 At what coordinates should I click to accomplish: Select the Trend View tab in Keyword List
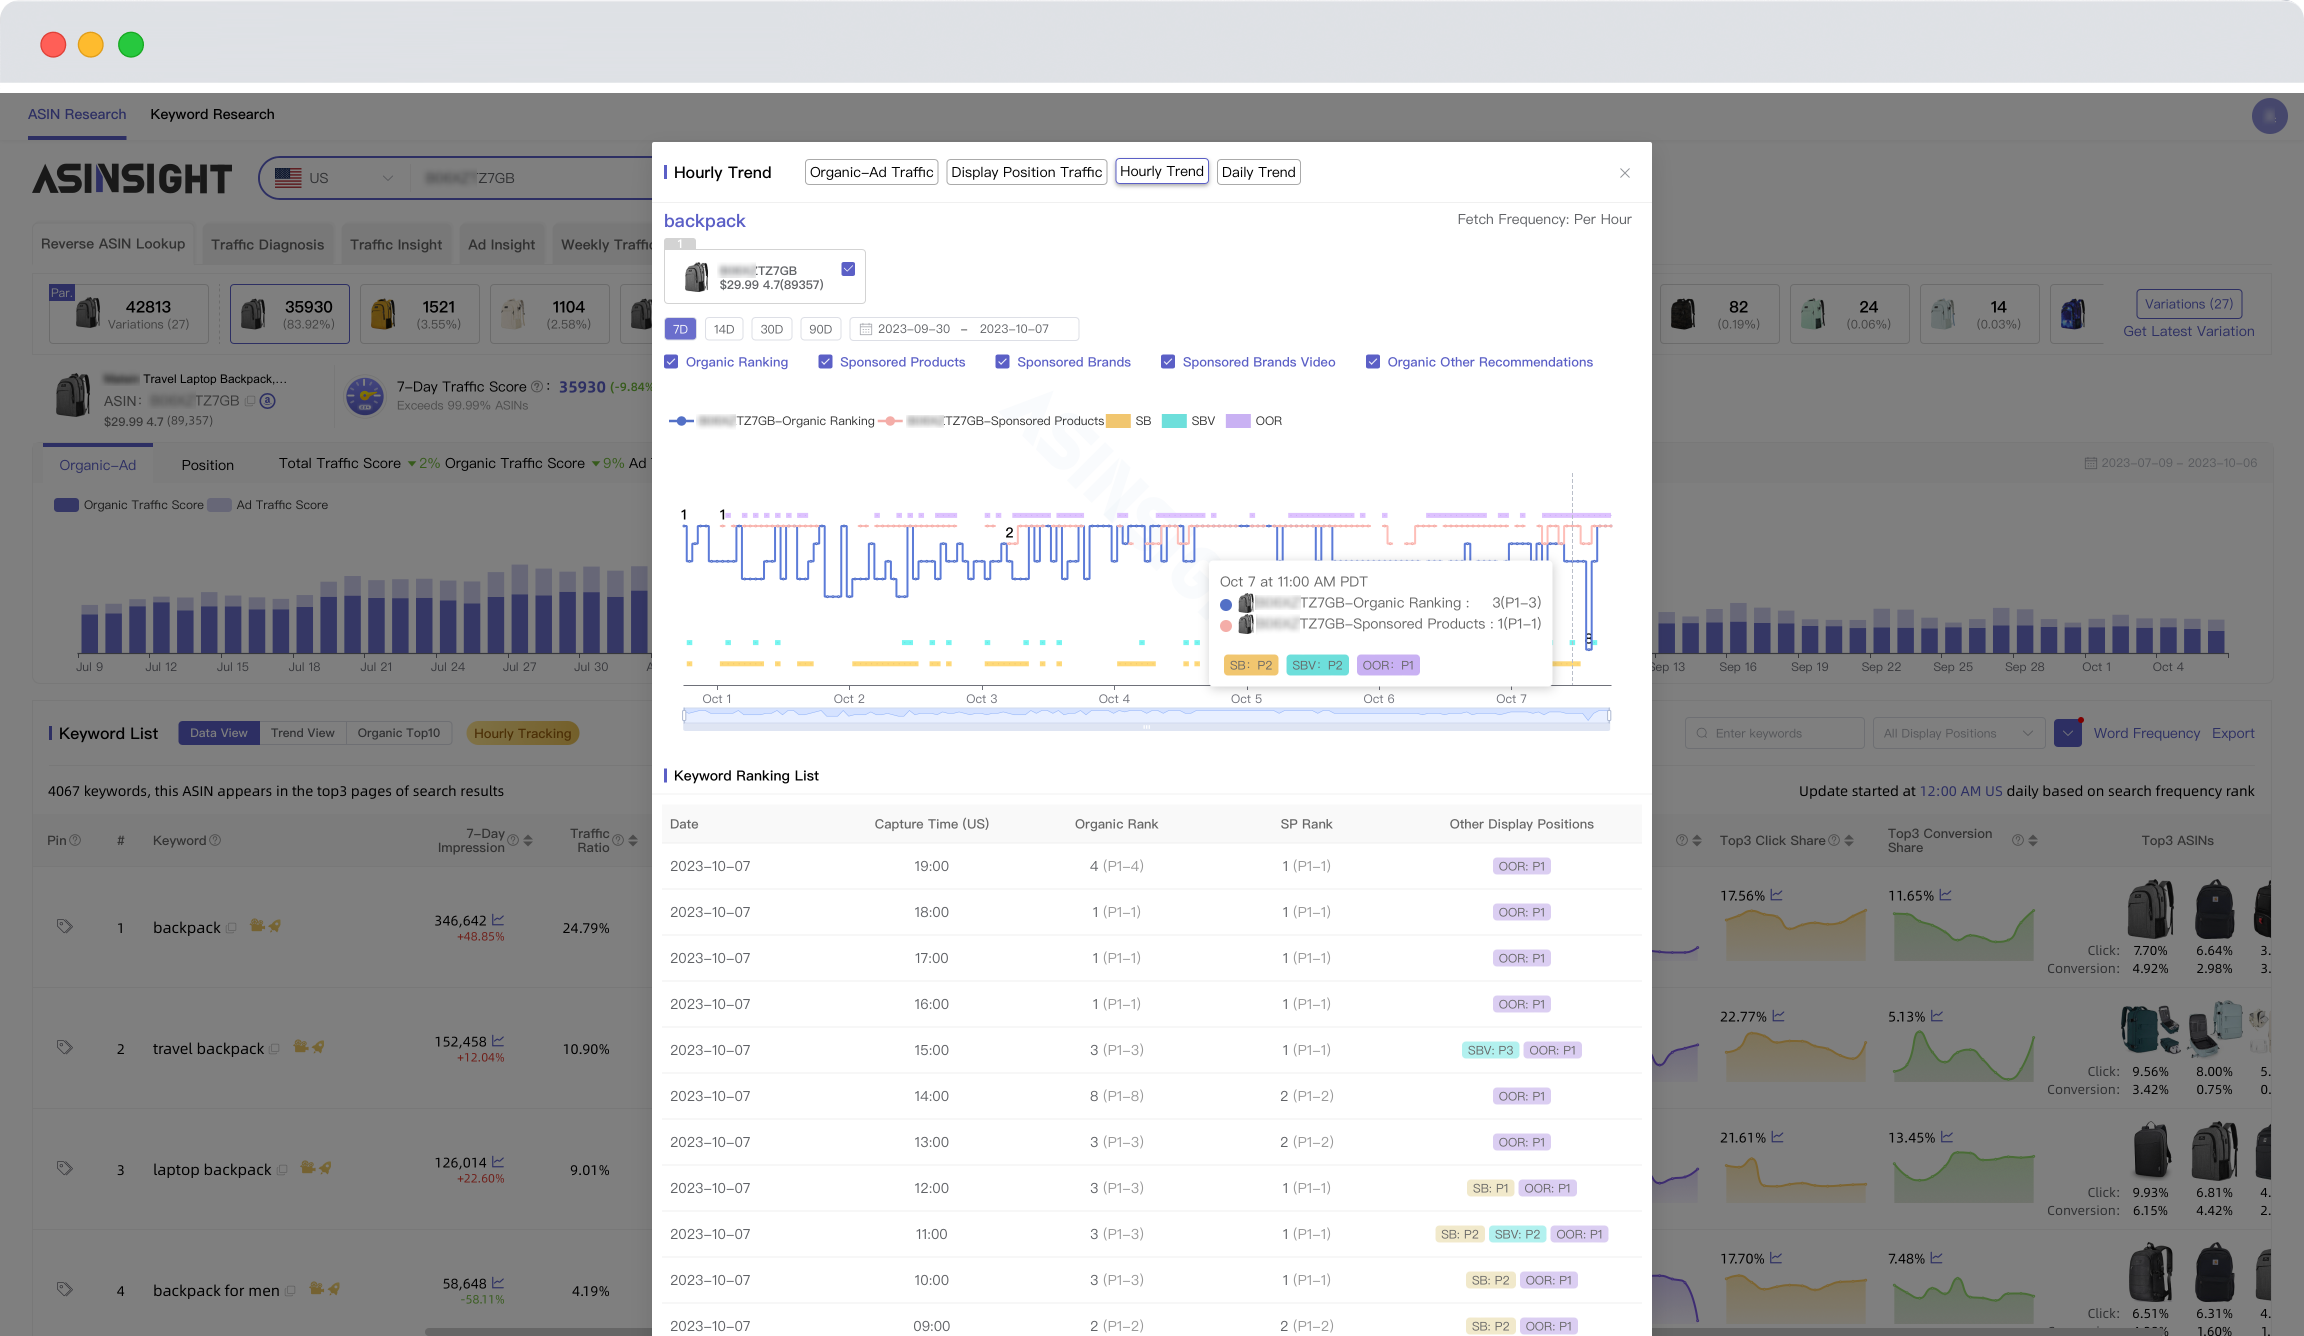(303, 732)
